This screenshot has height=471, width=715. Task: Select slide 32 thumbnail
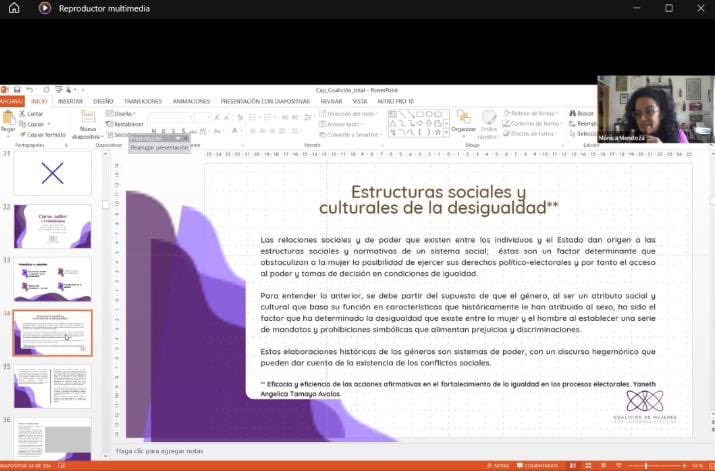pos(52,226)
